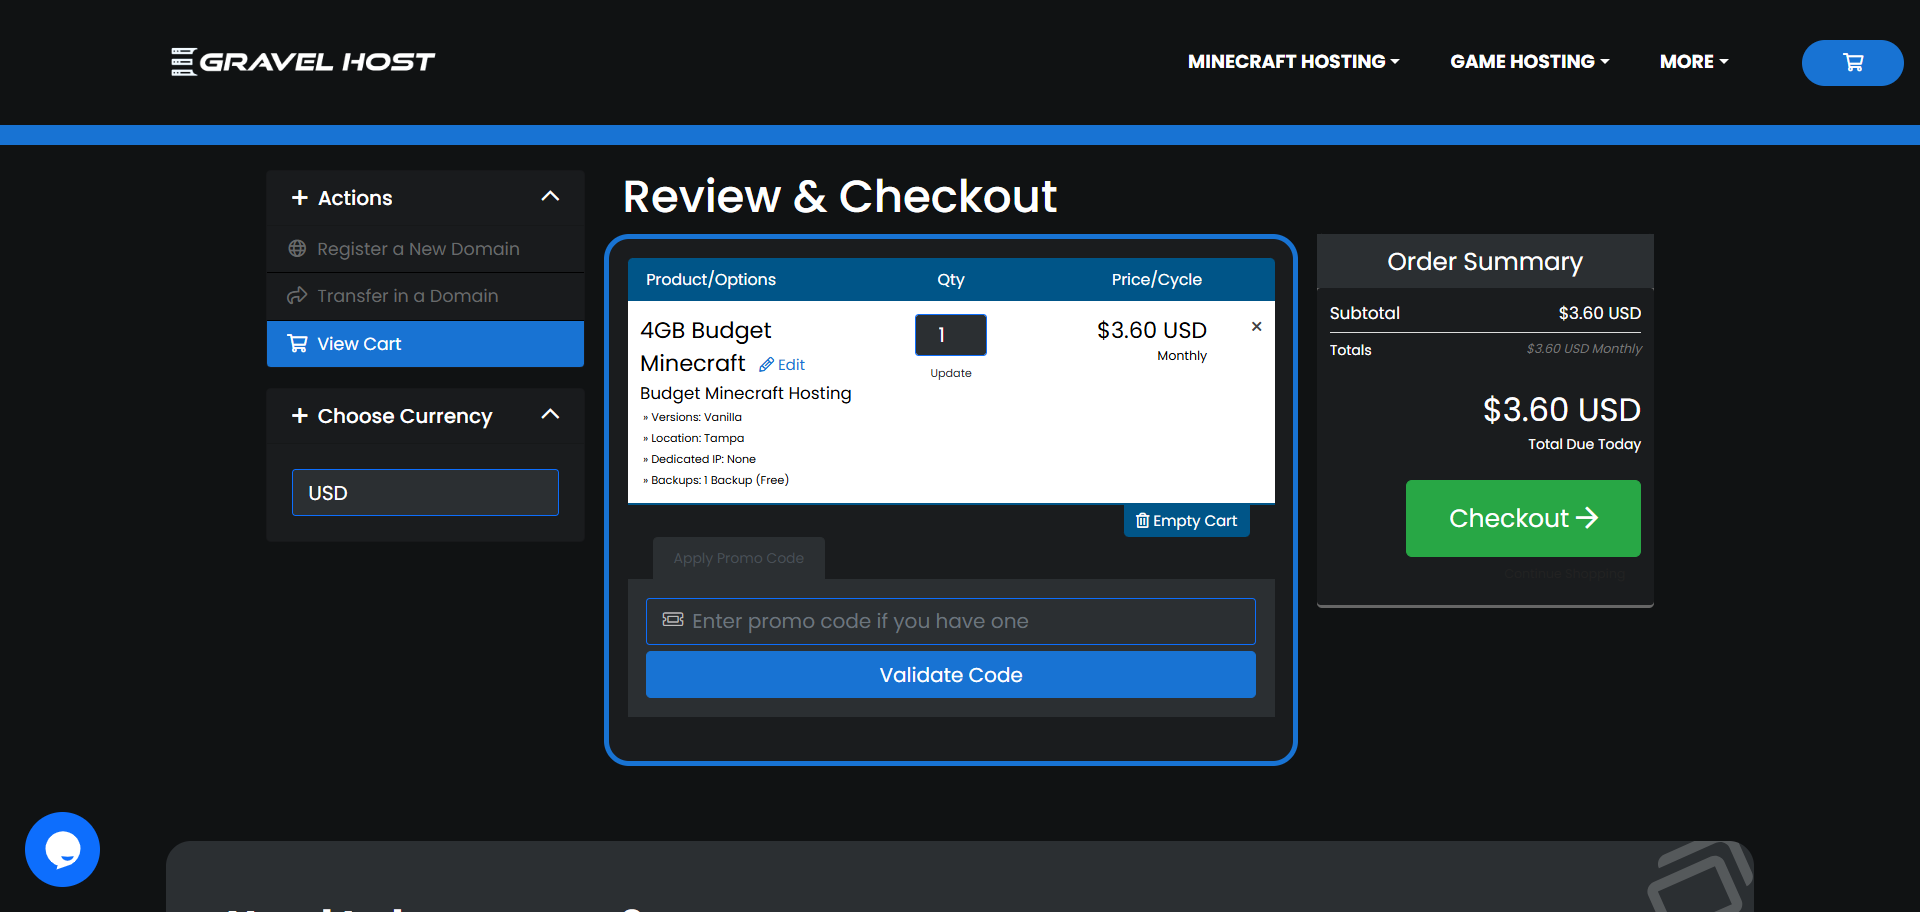This screenshot has height=912, width=1920.
Task: Switch to Apply Promo Code tab
Action: click(x=738, y=558)
